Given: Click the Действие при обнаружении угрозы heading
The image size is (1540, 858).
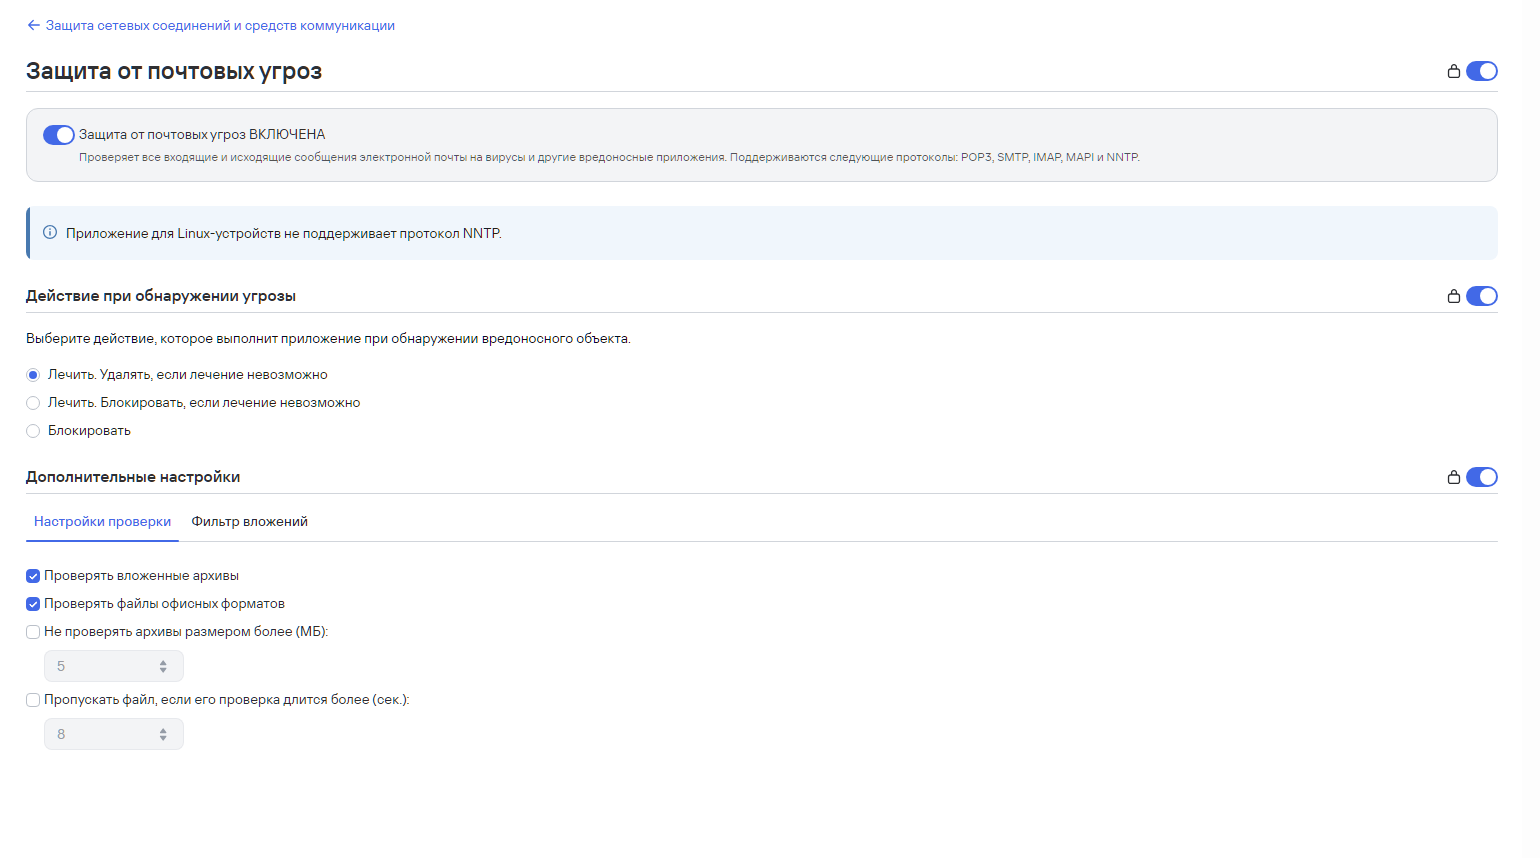Looking at the screenshot, I should (161, 296).
